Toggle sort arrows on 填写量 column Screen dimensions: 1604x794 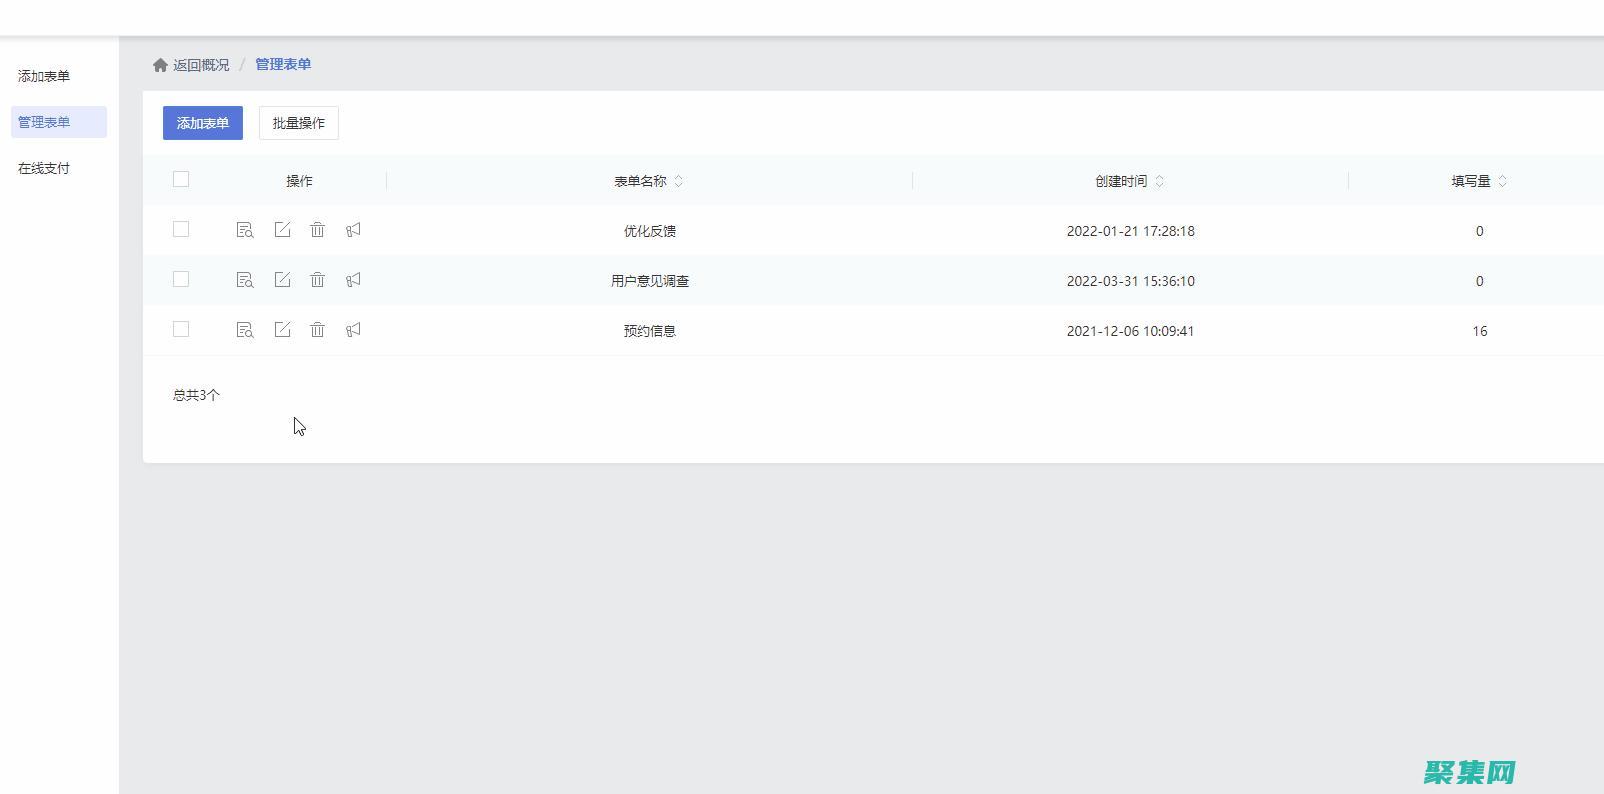(1503, 181)
